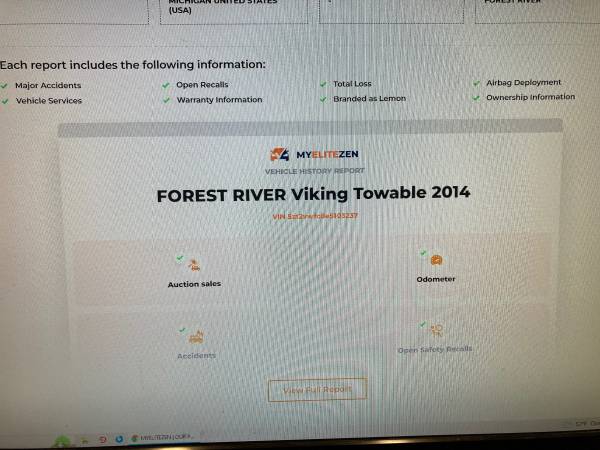Click the green check beside Ownership Information
The image size is (600, 450).
point(476,98)
